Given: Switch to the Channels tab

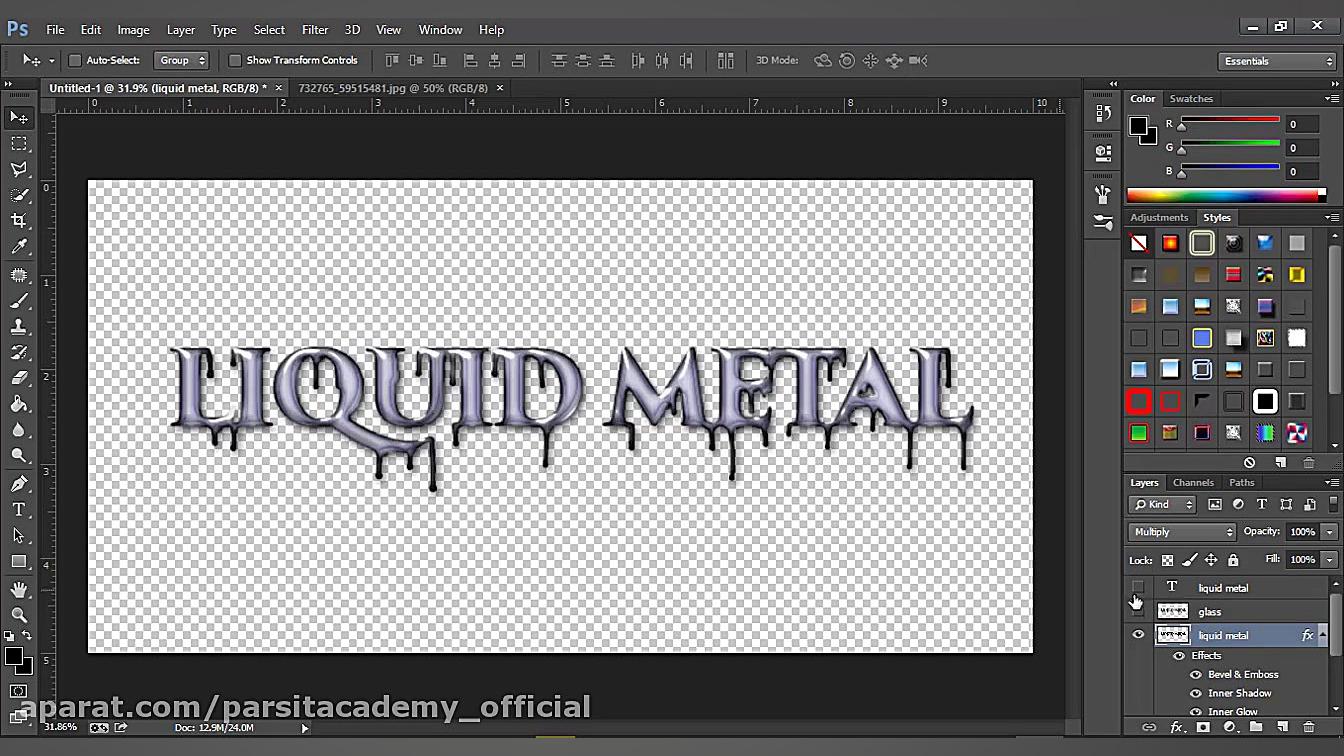Looking at the screenshot, I should click(1193, 483).
